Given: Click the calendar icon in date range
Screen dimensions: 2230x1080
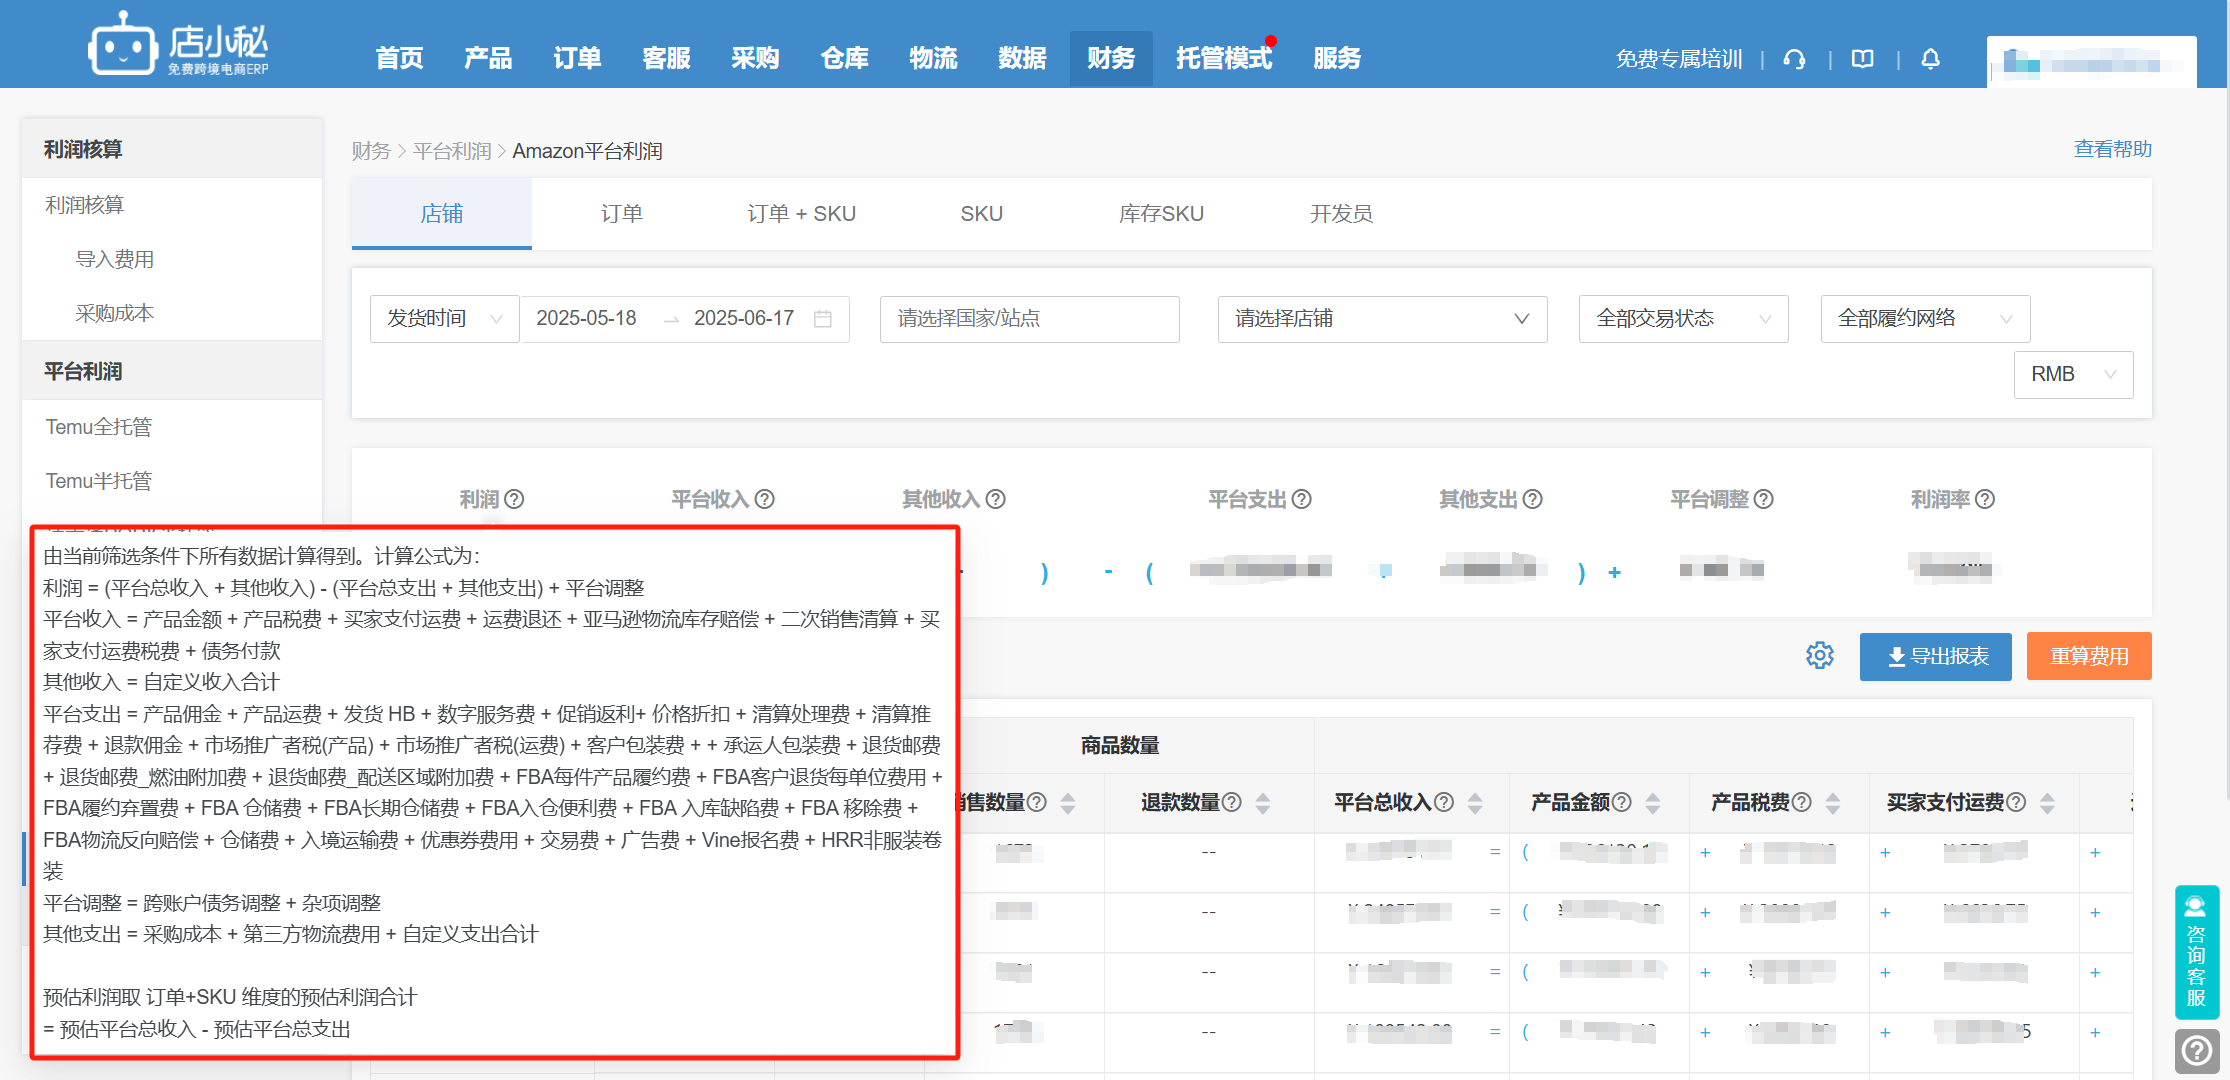Looking at the screenshot, I should click(x=823, y=319).
